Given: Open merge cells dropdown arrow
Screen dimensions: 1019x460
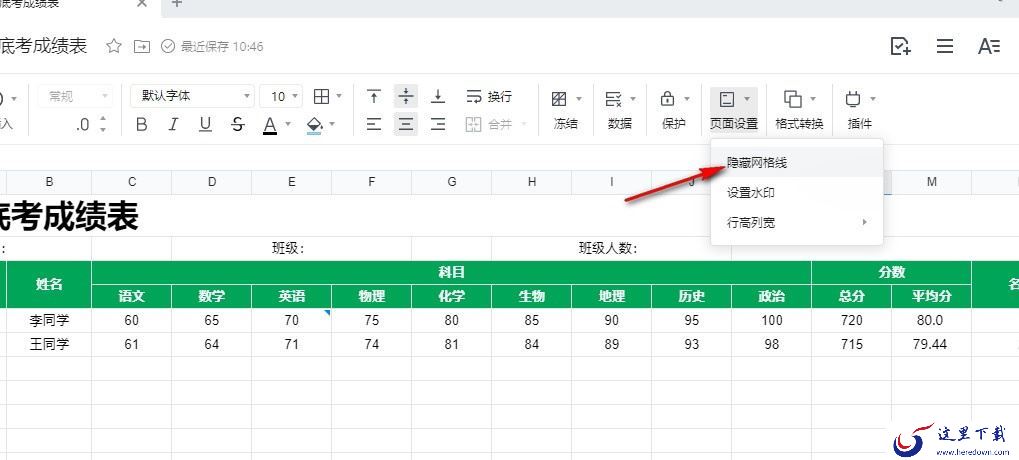Looking at the screenshot, I should pos(524,124).
